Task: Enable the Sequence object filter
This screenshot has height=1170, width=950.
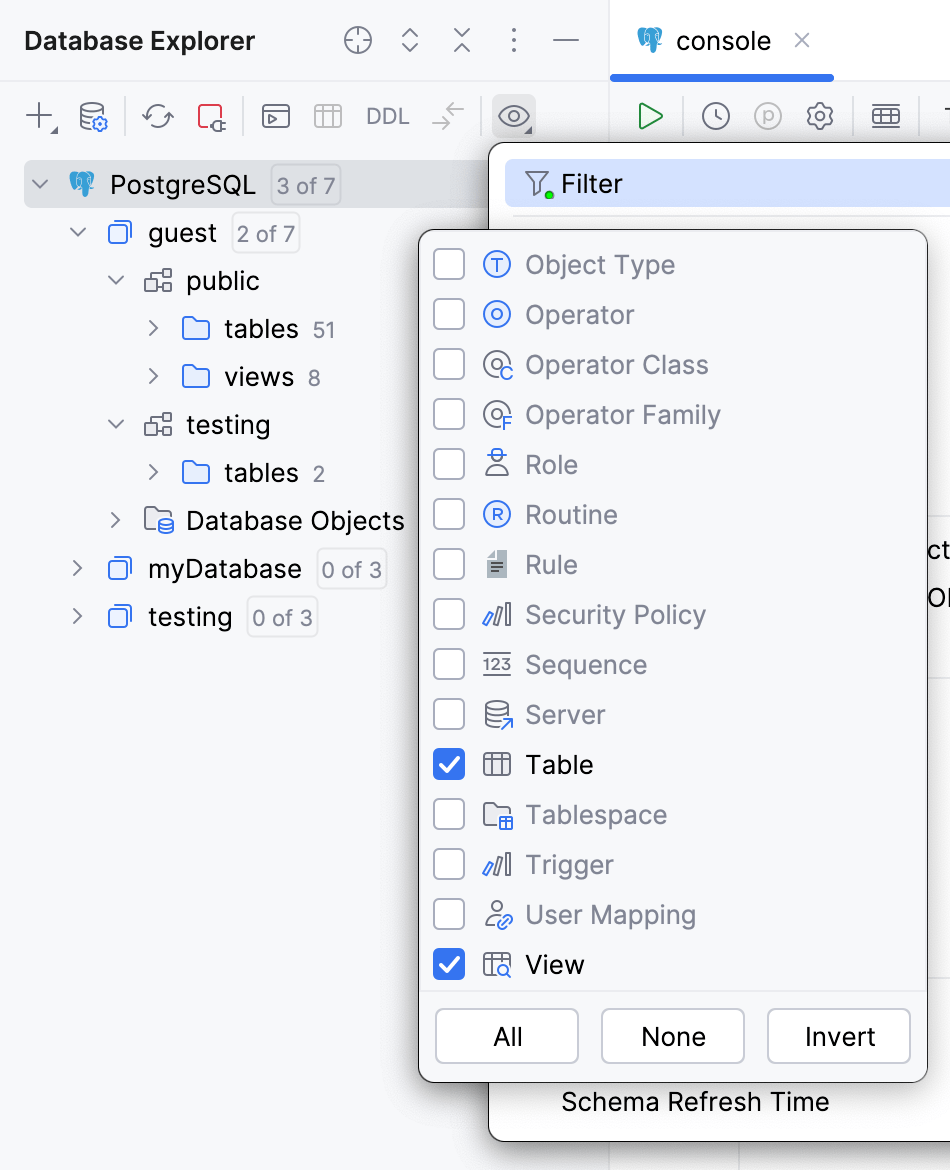Action: [449, 664]
